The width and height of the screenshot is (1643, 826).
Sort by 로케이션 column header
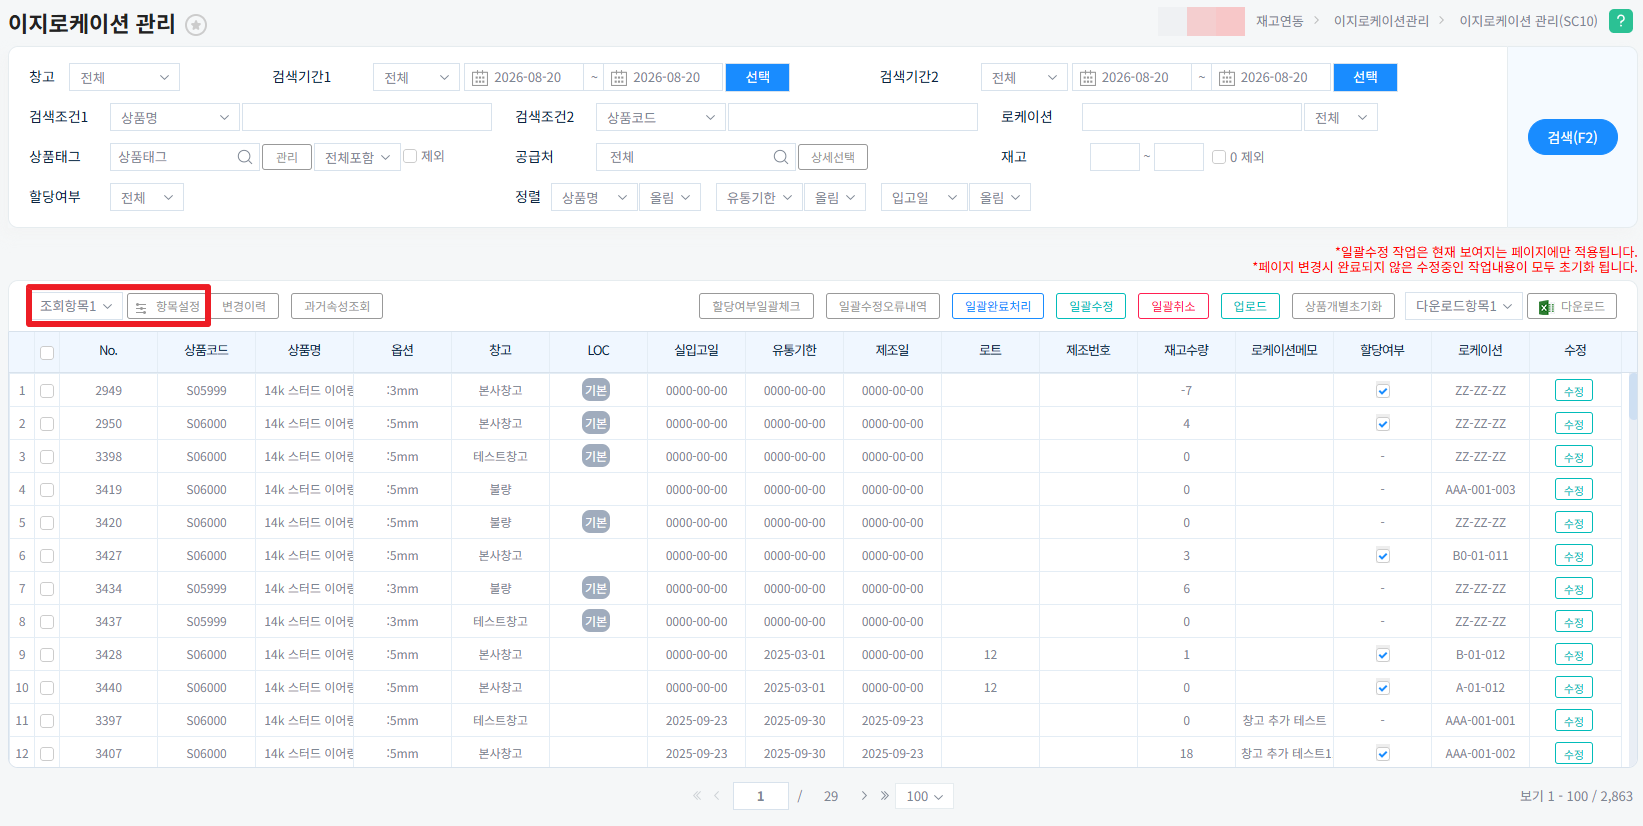1480,350
